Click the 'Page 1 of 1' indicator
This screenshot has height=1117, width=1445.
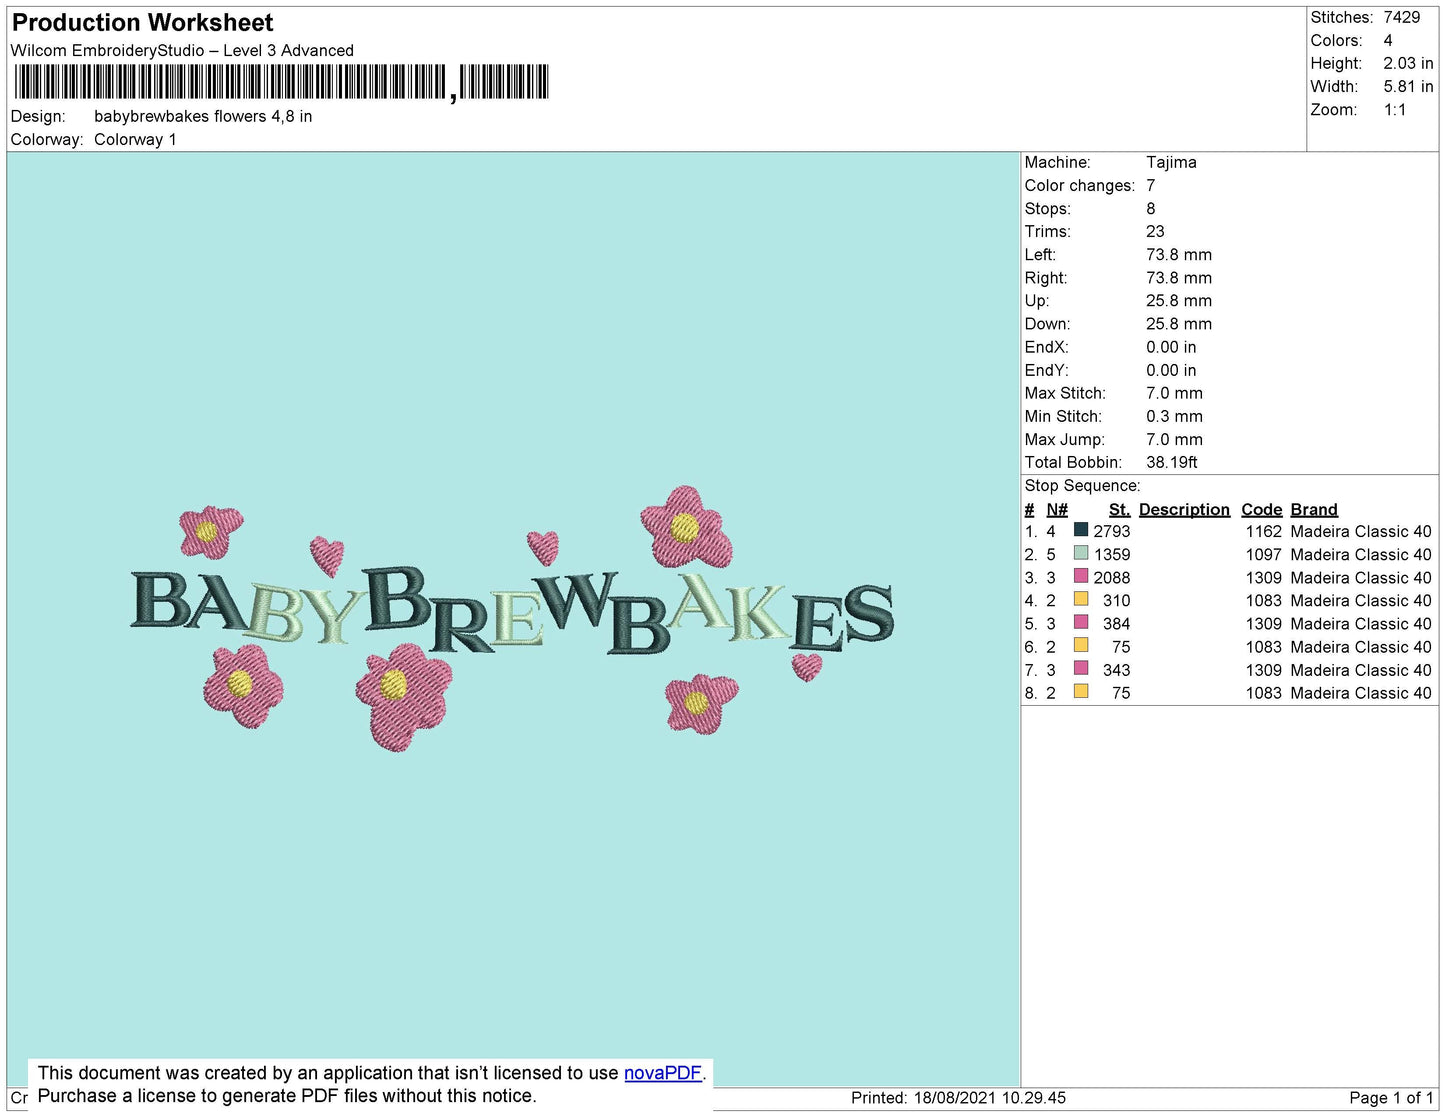tap(1391, 1098)
